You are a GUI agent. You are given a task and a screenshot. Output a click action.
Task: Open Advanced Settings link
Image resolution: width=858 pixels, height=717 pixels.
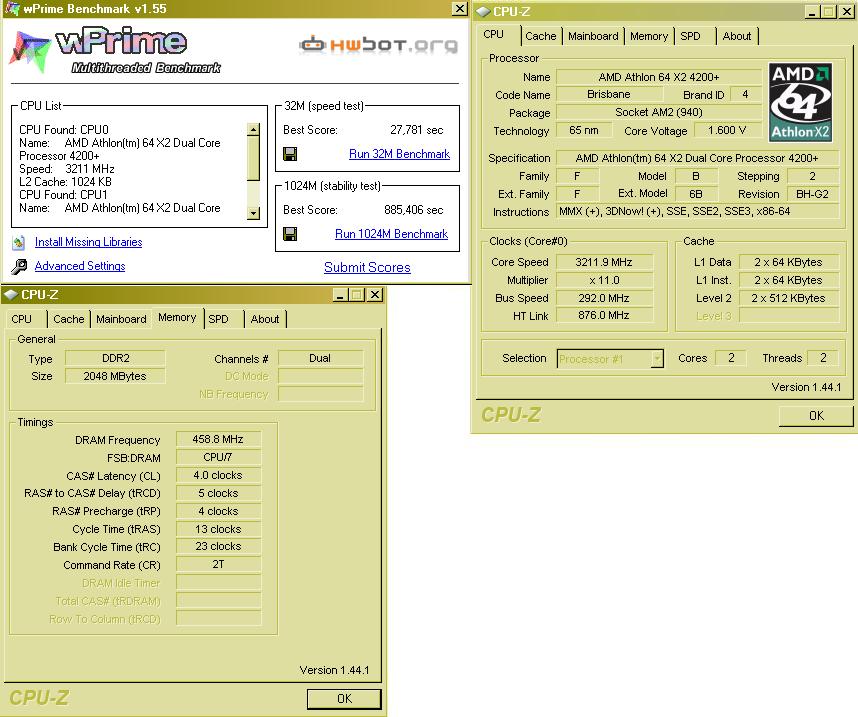coord(80,266)
